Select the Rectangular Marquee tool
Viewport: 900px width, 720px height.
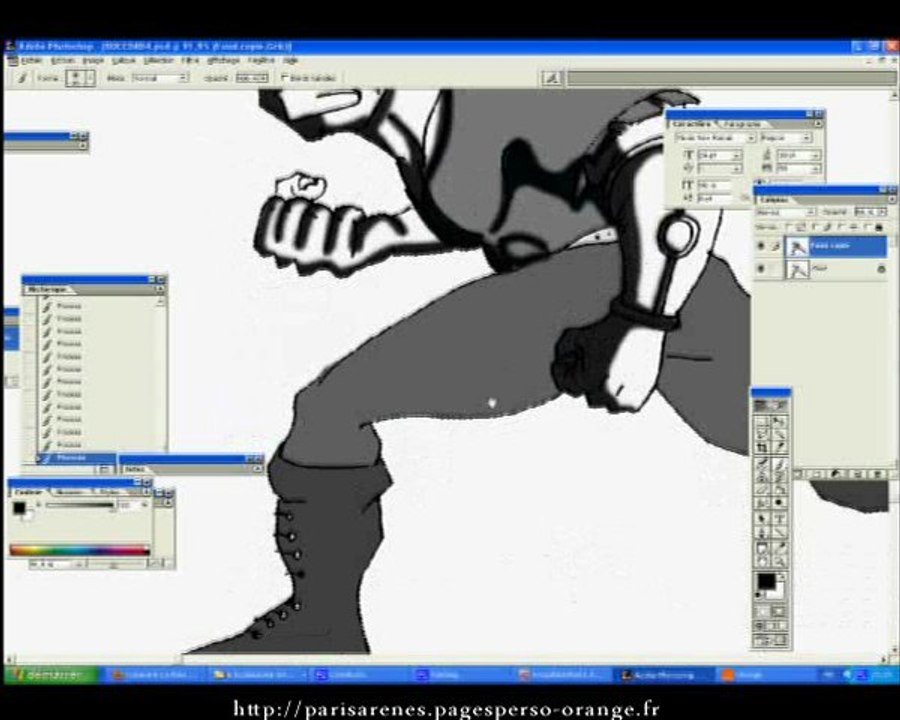point(761,421)
